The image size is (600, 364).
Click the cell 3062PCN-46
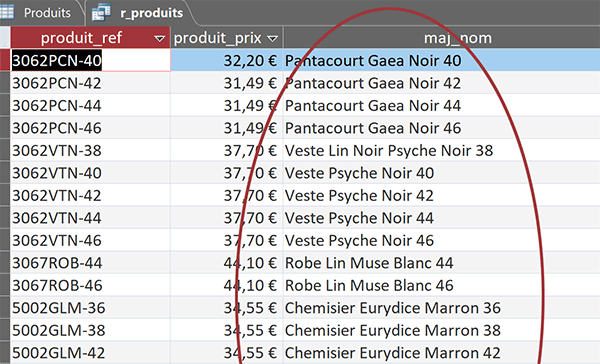click(90, 128)
